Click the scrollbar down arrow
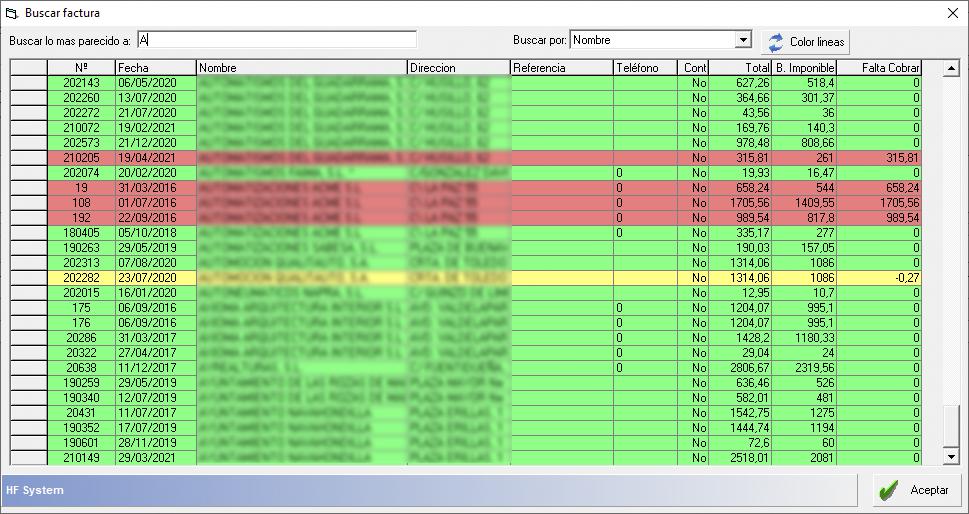This screenshot has height=514, width=969. click(950, 457)
